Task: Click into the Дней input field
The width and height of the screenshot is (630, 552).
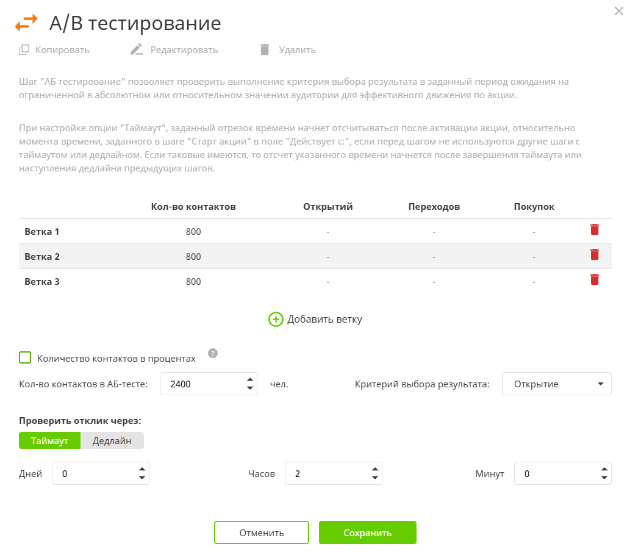Action: [x=95, y=474]
